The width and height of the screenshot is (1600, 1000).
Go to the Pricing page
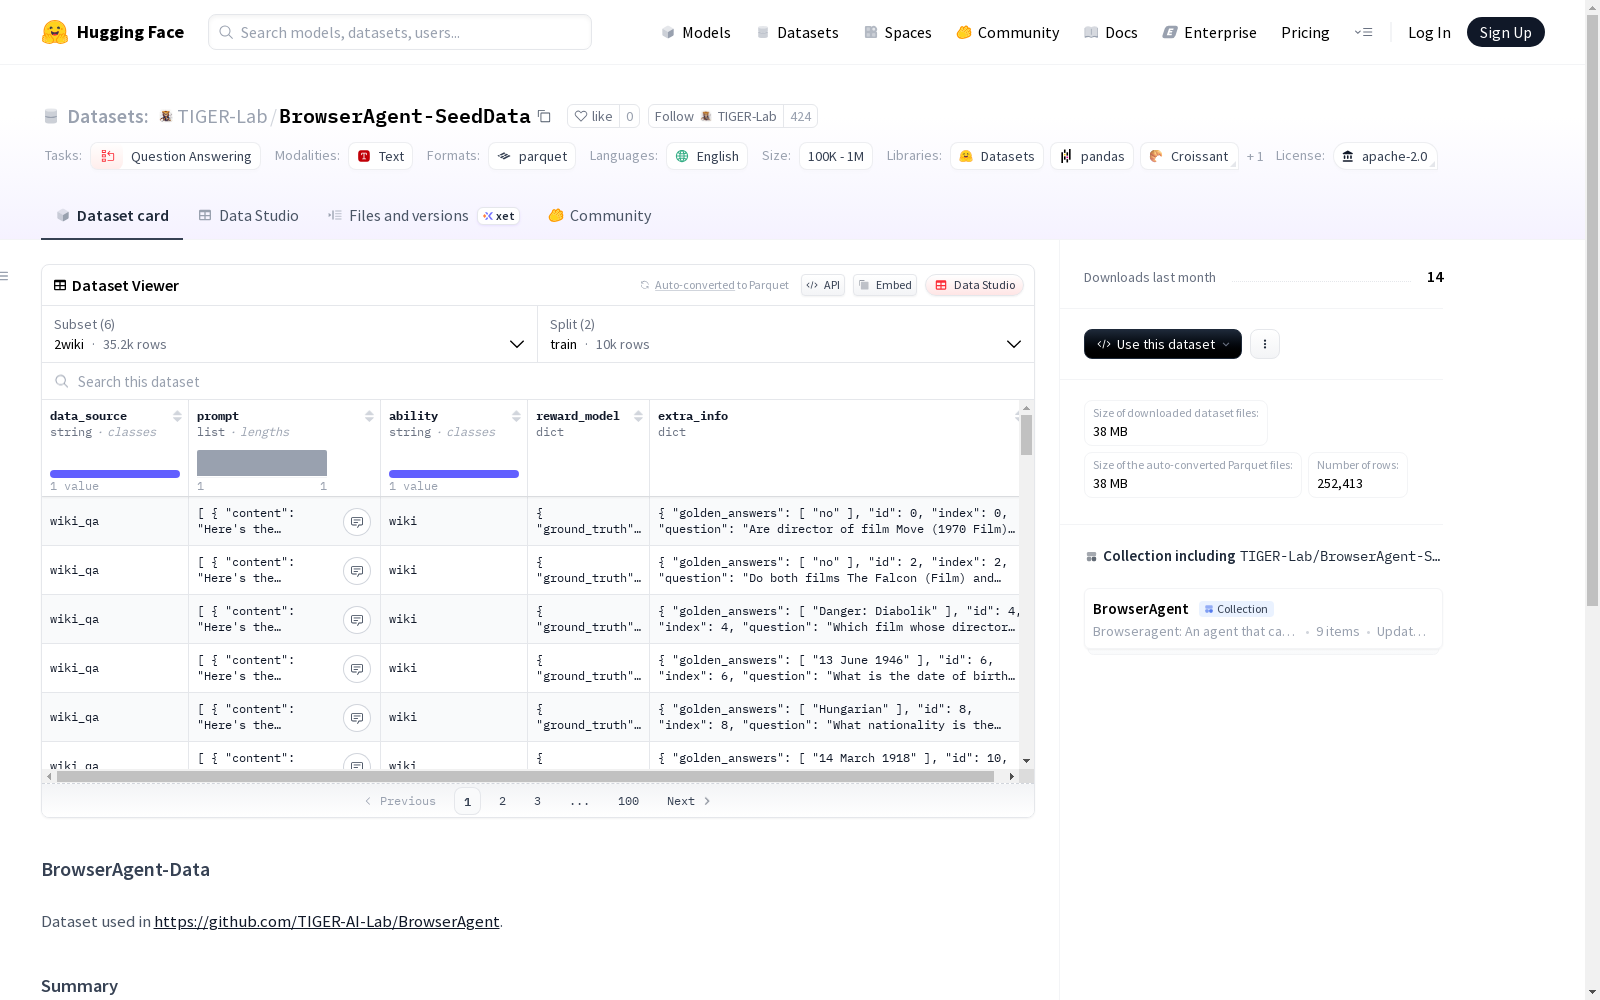click(1305, 32)
